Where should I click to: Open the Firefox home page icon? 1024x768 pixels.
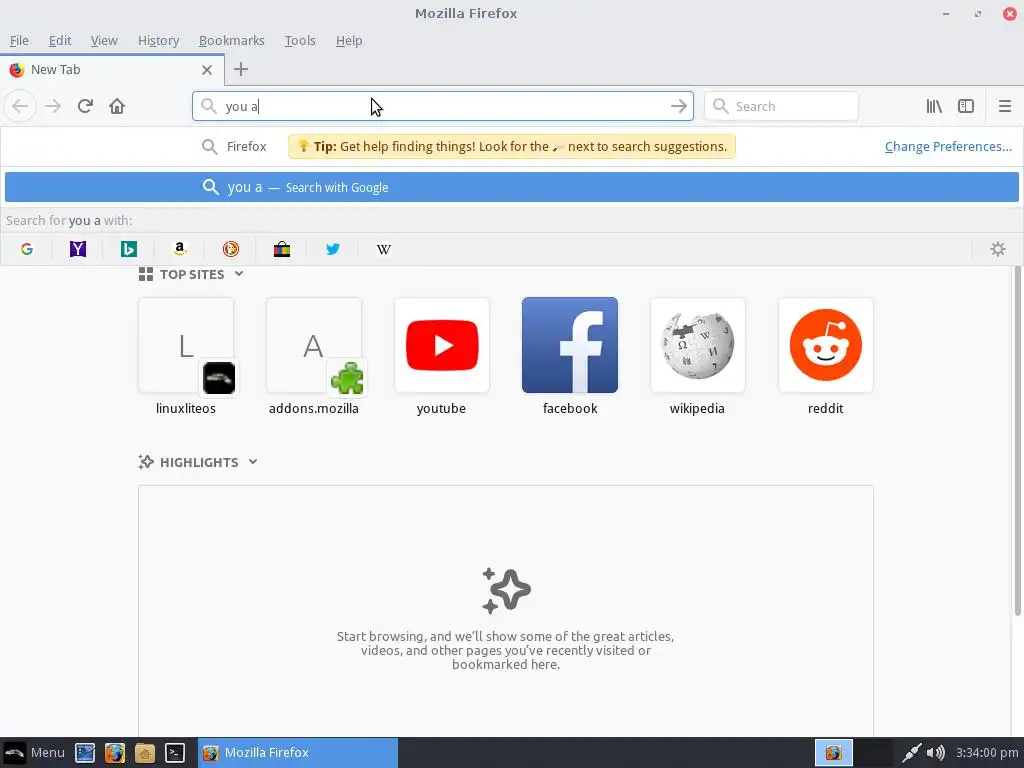coord(117,106)
